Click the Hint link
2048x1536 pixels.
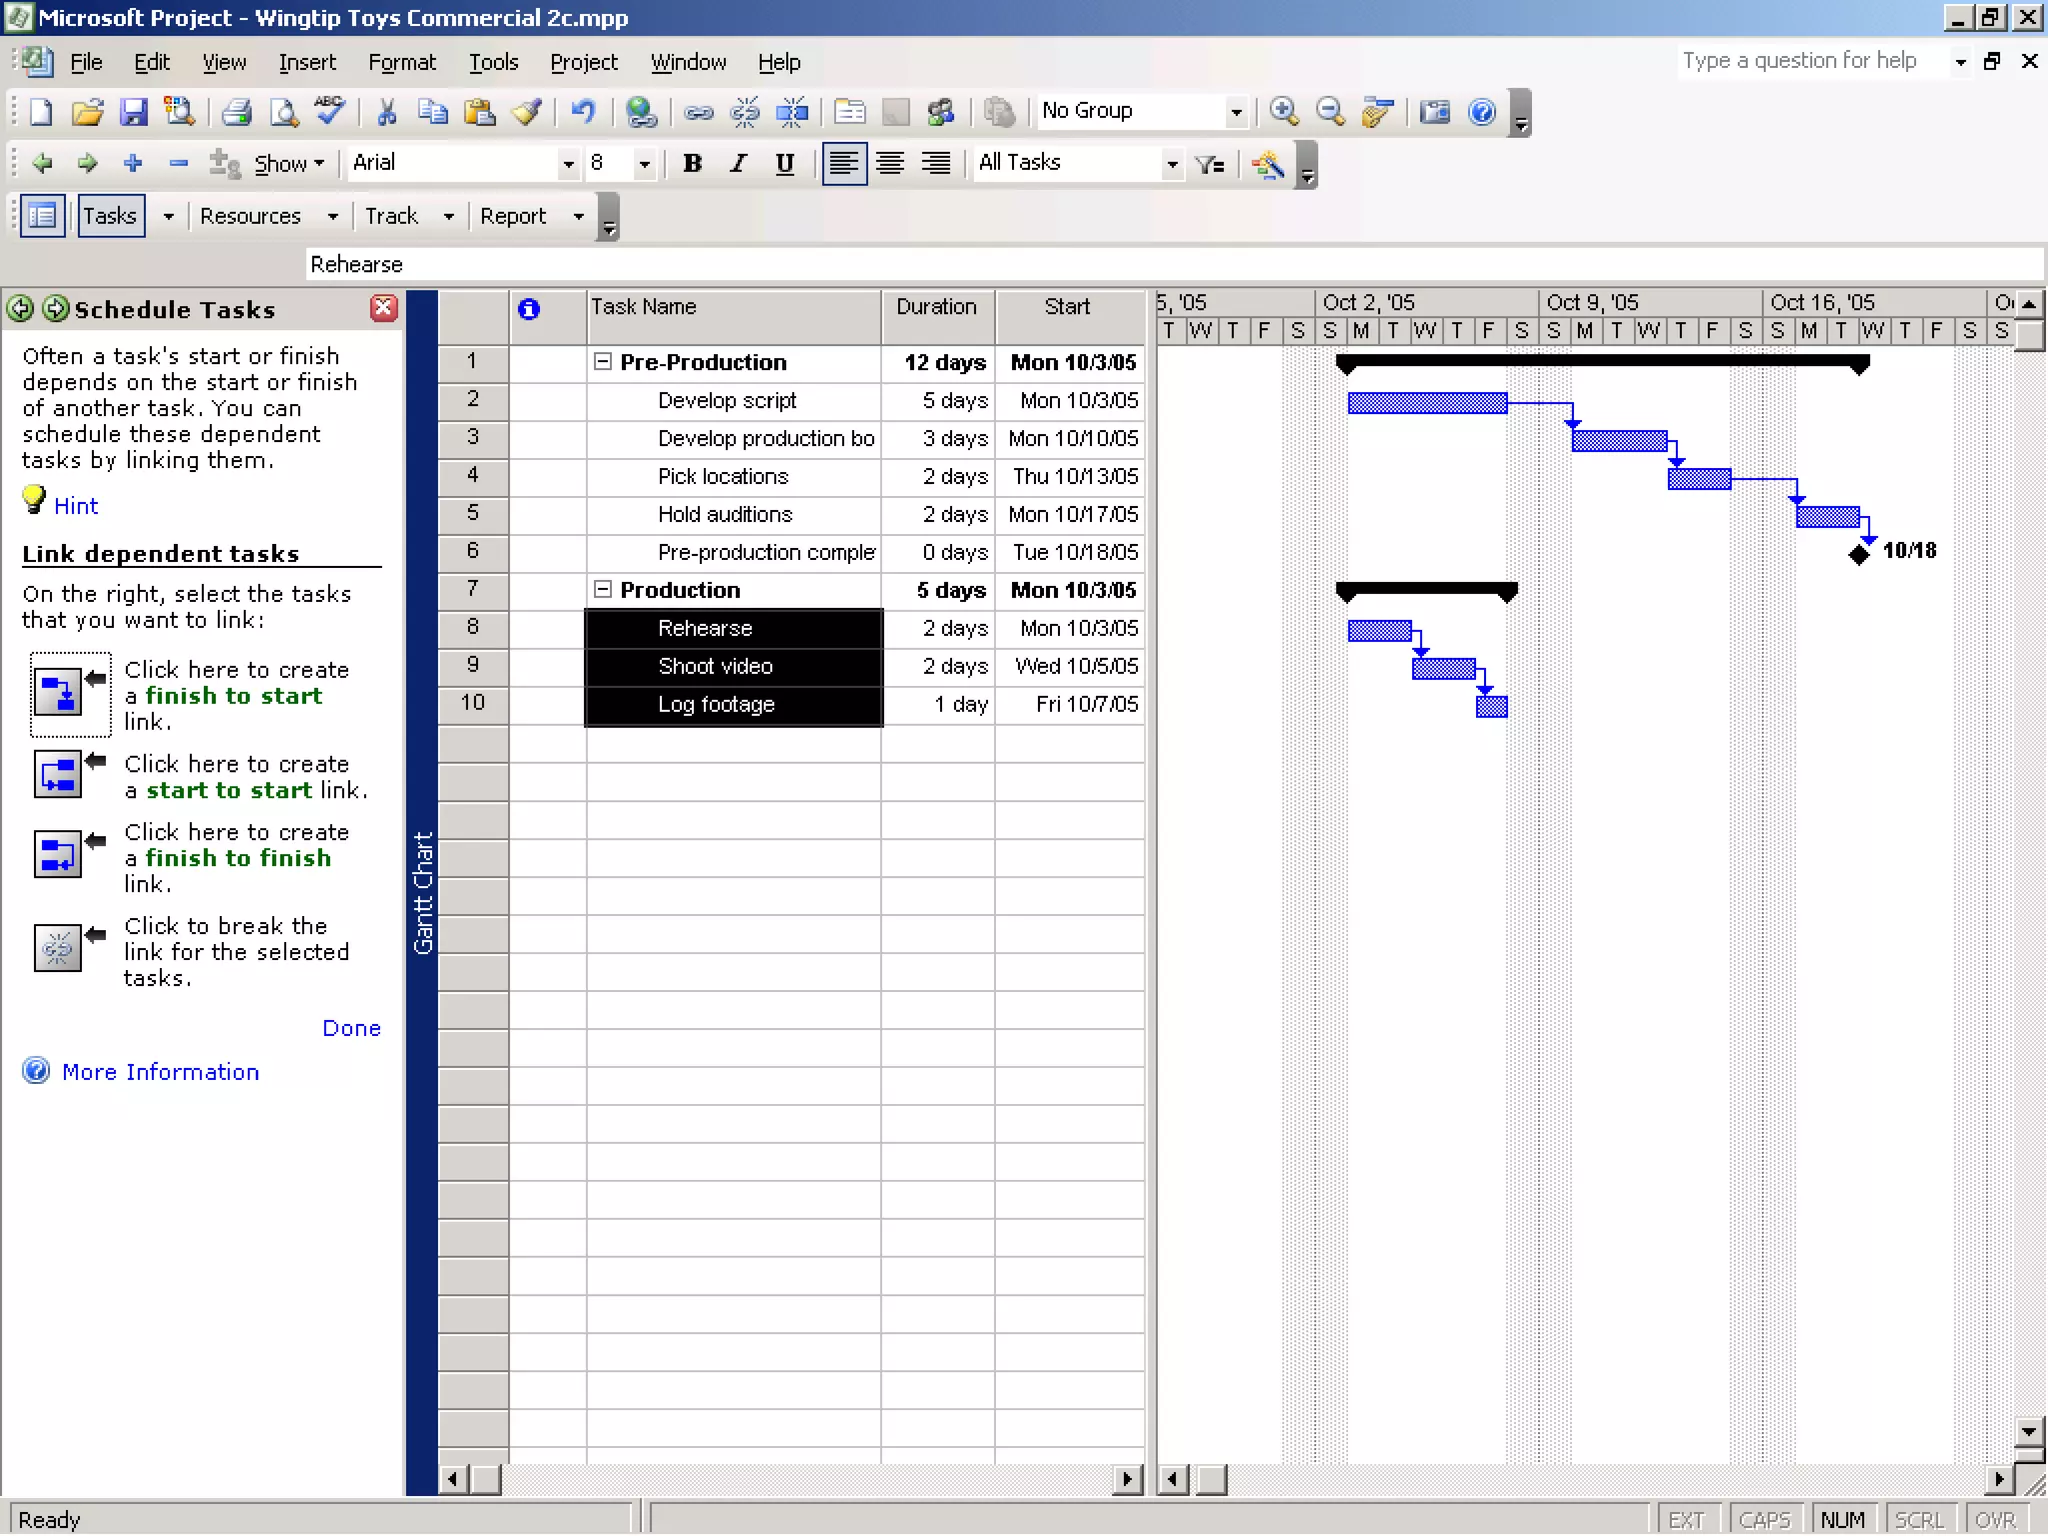75,506
